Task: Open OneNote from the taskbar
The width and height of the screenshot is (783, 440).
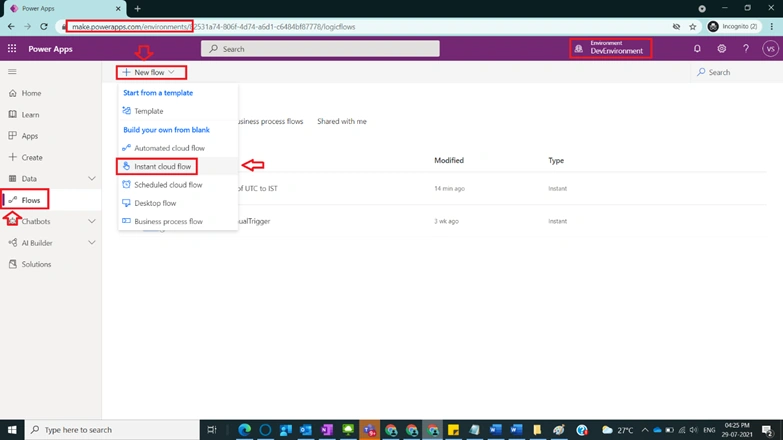Action: coord(327,430)
